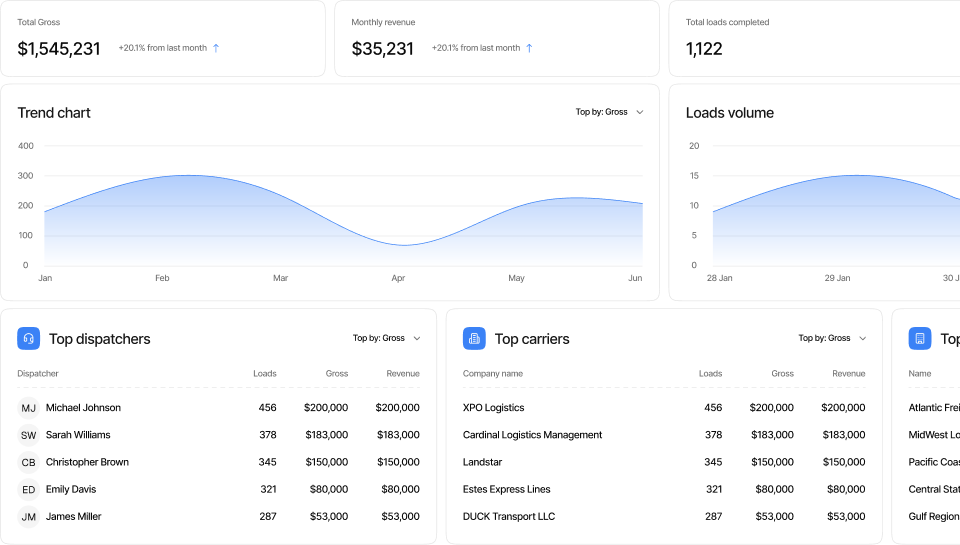Click the JM avatar for James Miller
This screenshot has height=545, width=960.
pyautogui.click(x=29, y=517)
